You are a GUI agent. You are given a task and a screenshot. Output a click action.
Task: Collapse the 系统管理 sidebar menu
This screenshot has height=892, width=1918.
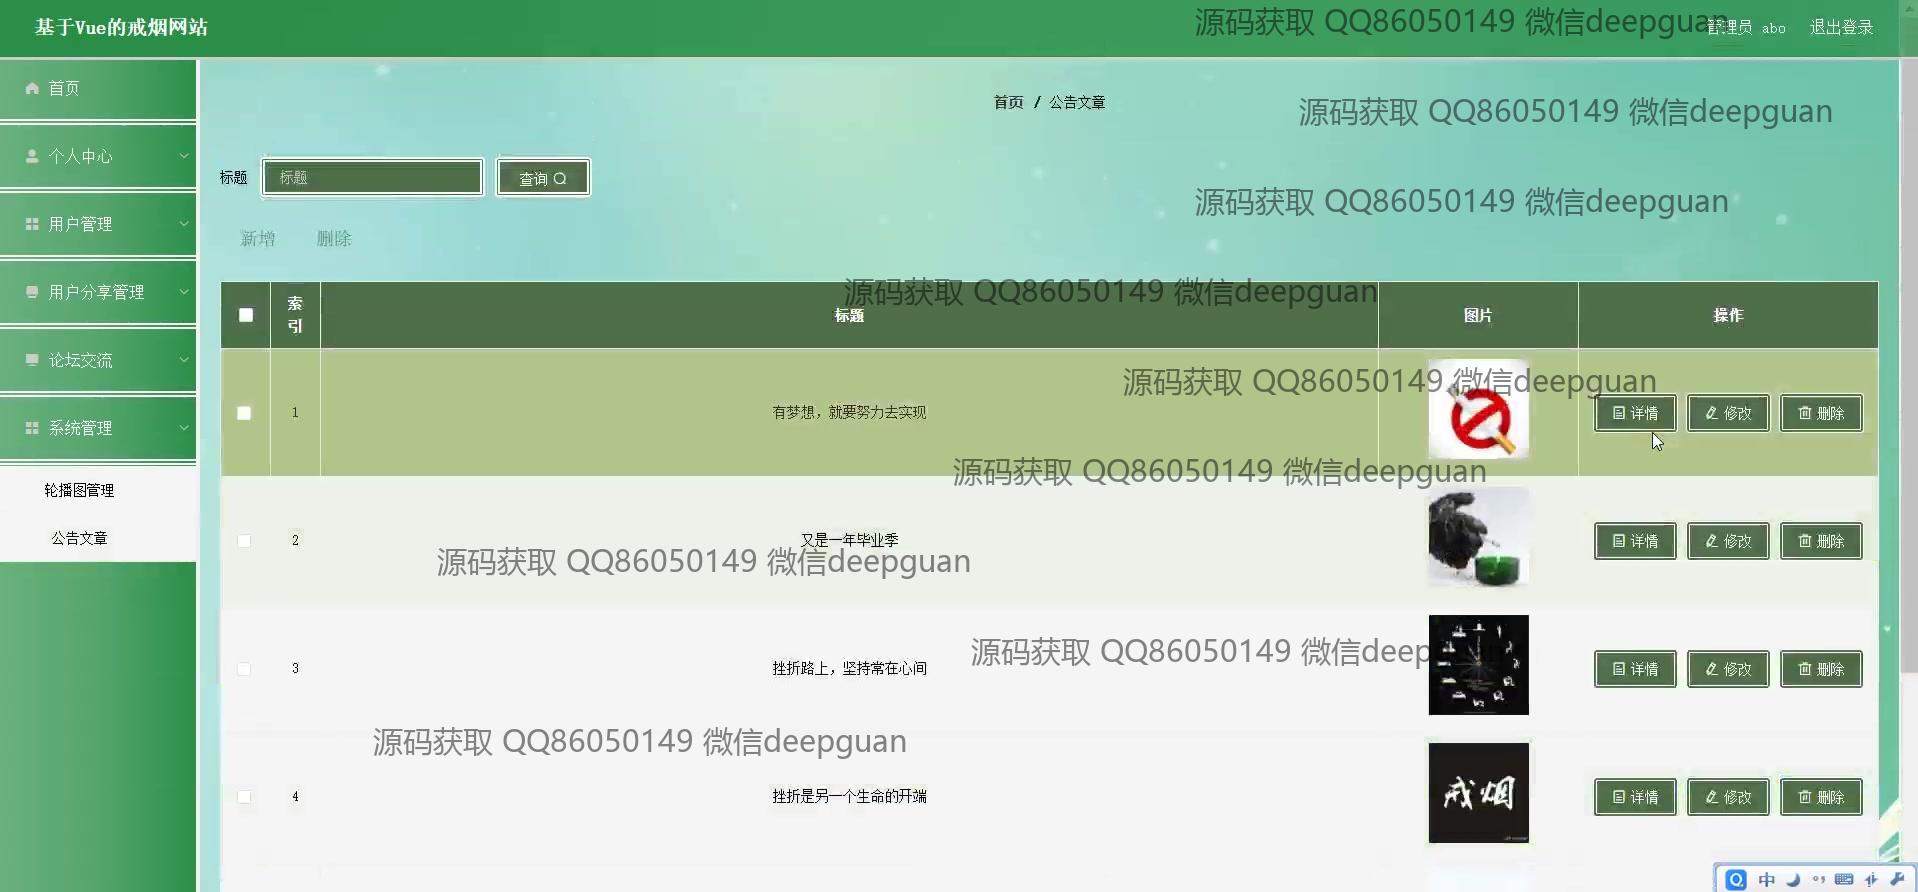pos(98,429)
